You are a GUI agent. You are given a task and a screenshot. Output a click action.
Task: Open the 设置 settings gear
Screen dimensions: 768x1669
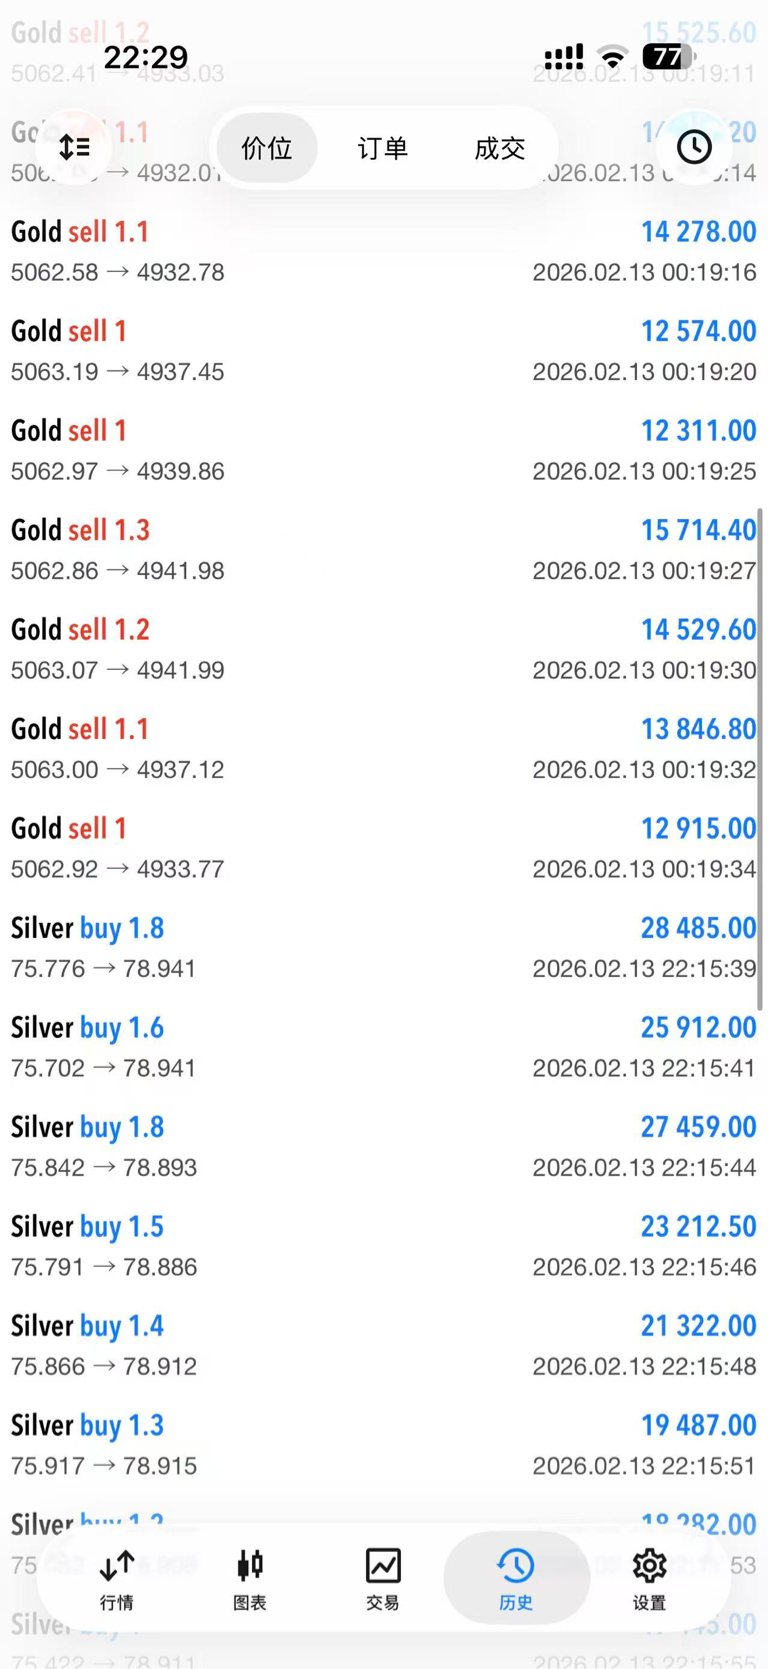pyautogui.click(x=649, y=1577)
